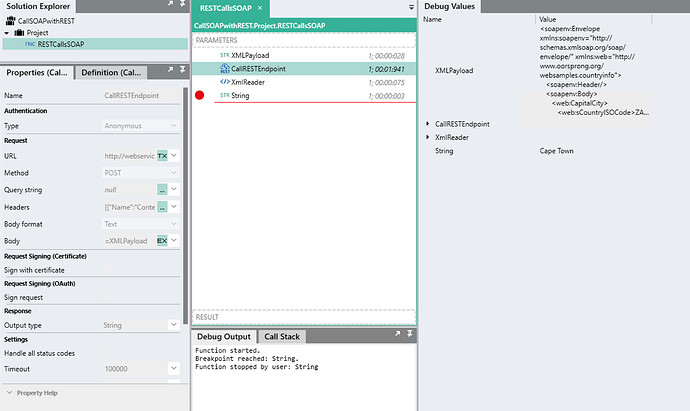Switch to the Call Stack tab
690x411 pixels.
(x=282, y=337)
